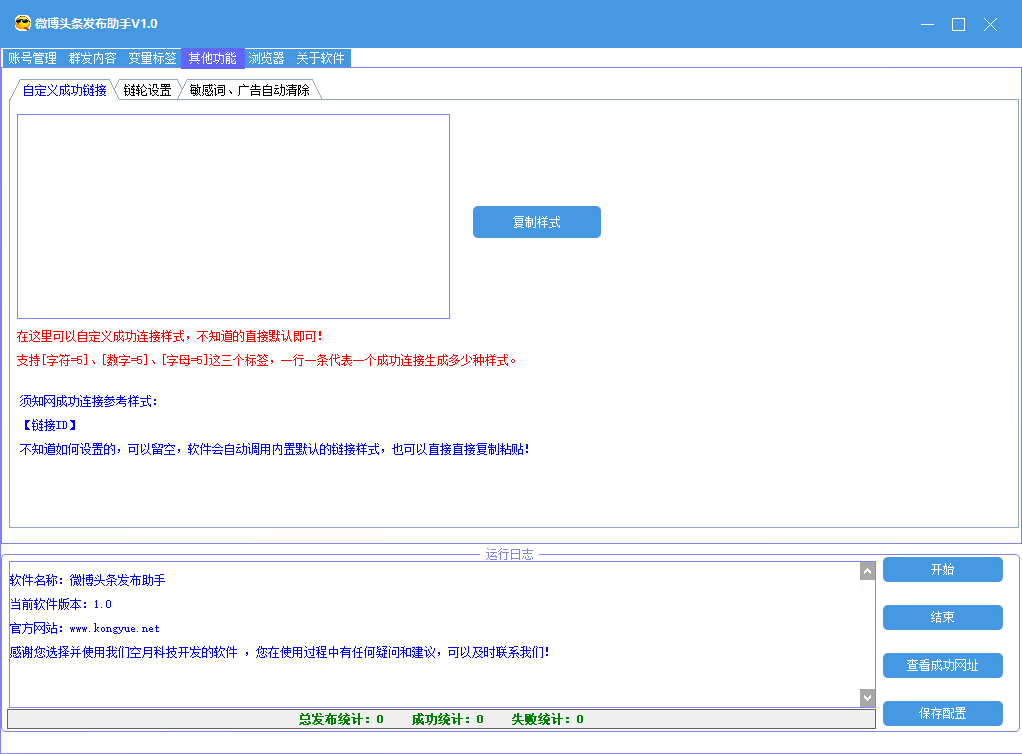Click the 结束 button
Viewport: 1022px width, 754px height.
(942, 617)
